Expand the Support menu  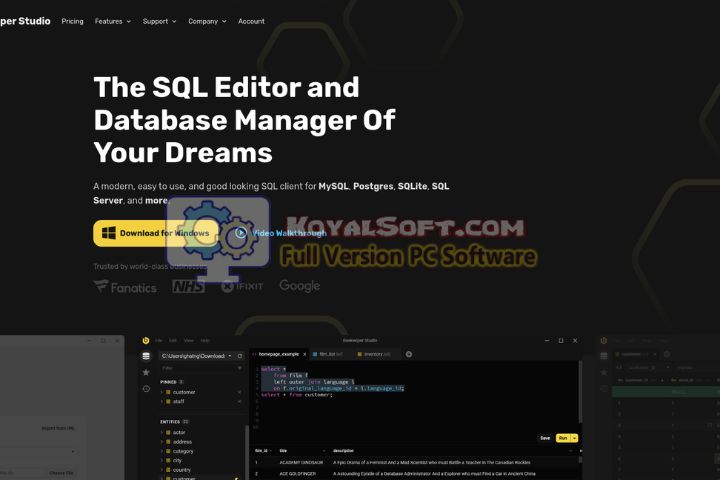(159, 21)
